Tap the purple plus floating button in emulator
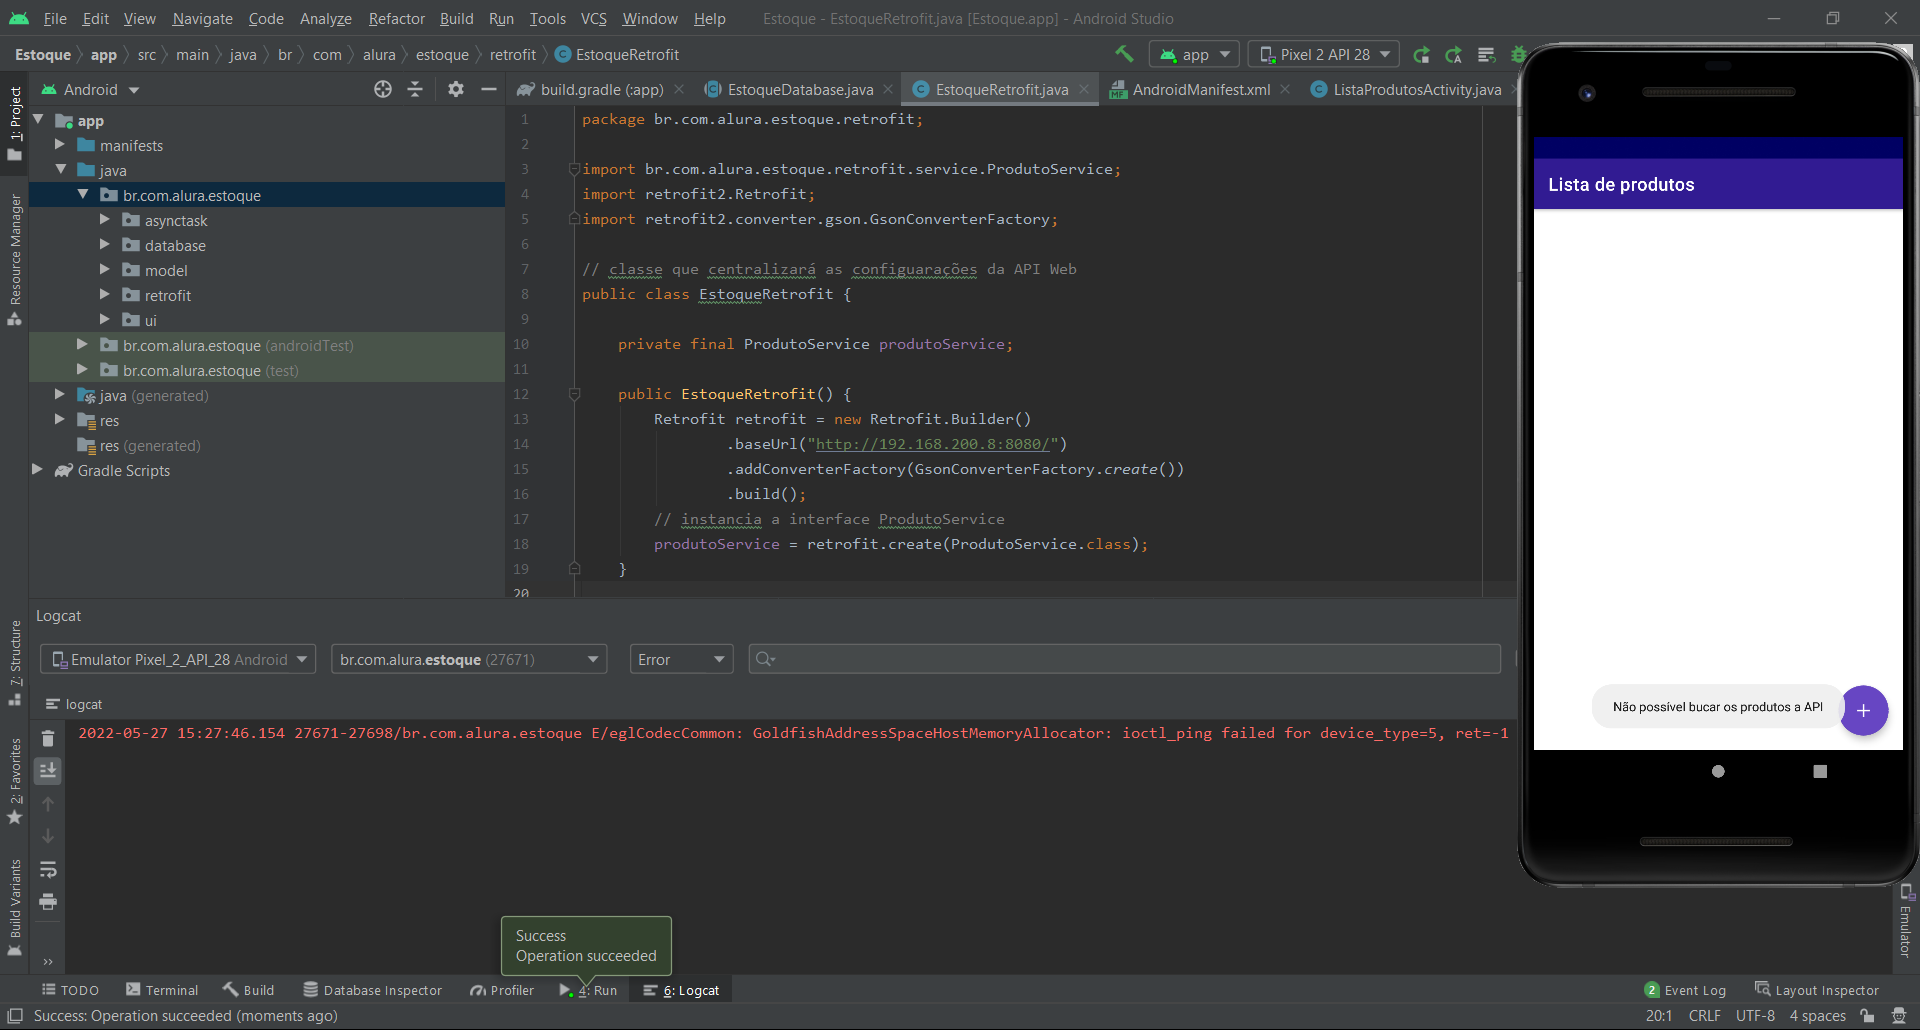 (x=1863, y=710)
